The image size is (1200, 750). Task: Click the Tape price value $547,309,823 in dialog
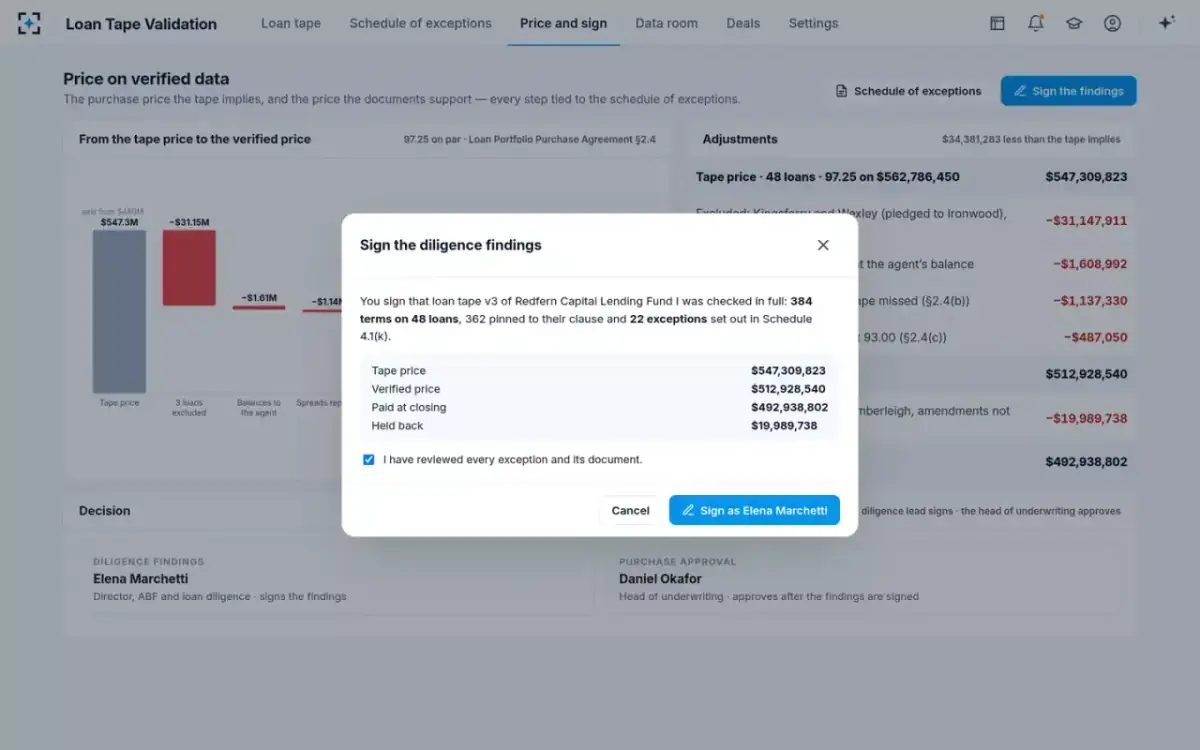pos(788,371)
